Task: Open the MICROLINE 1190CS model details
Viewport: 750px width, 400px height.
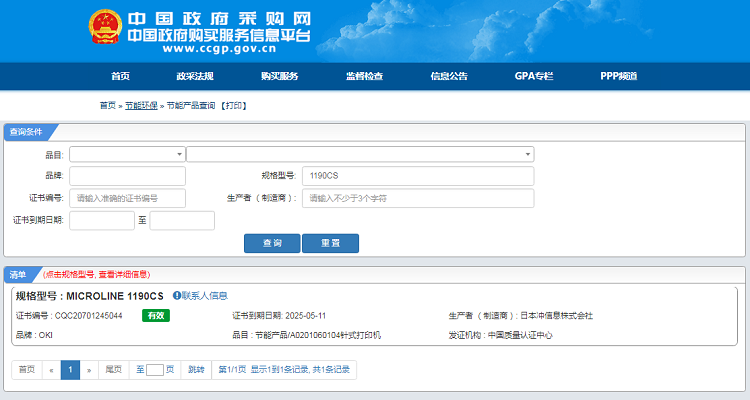Action: click(115, 296)
